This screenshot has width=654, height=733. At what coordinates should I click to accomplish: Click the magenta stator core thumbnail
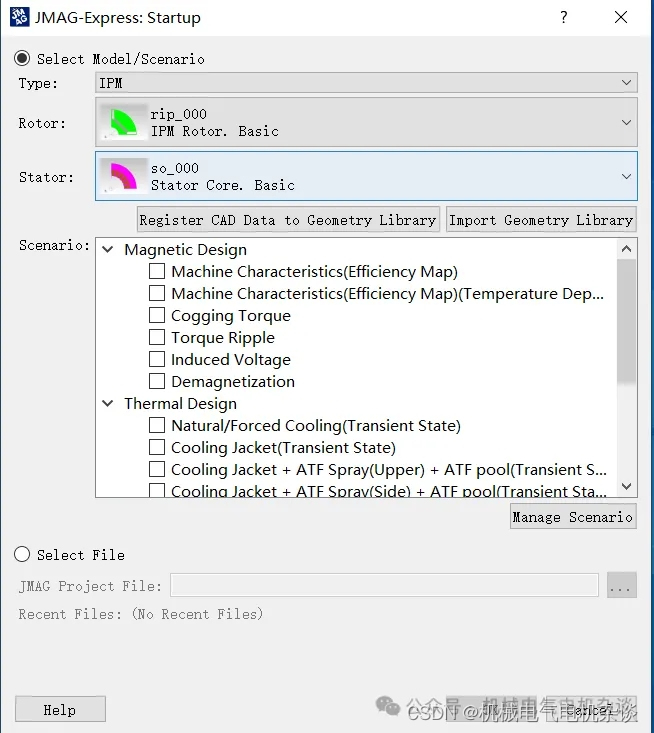[x=123, y=176]
